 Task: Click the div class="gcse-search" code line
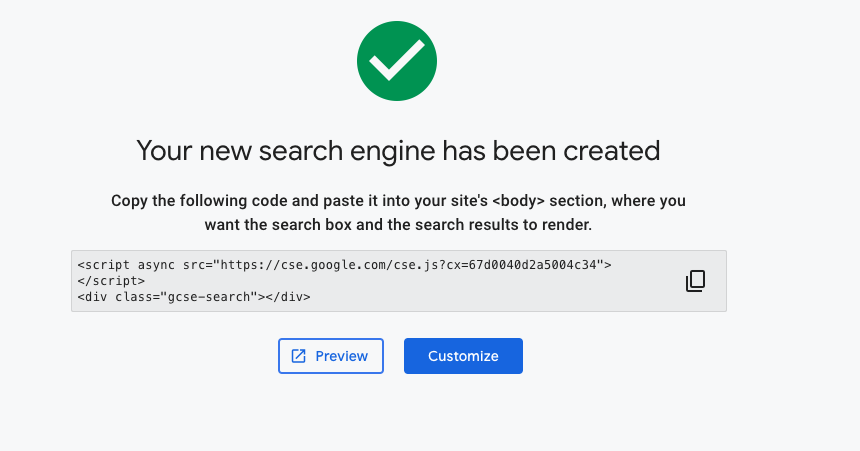coord(194,297)
